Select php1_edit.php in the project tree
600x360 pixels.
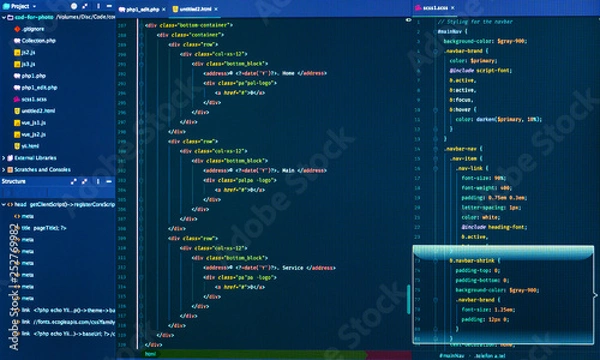(39, 88)
